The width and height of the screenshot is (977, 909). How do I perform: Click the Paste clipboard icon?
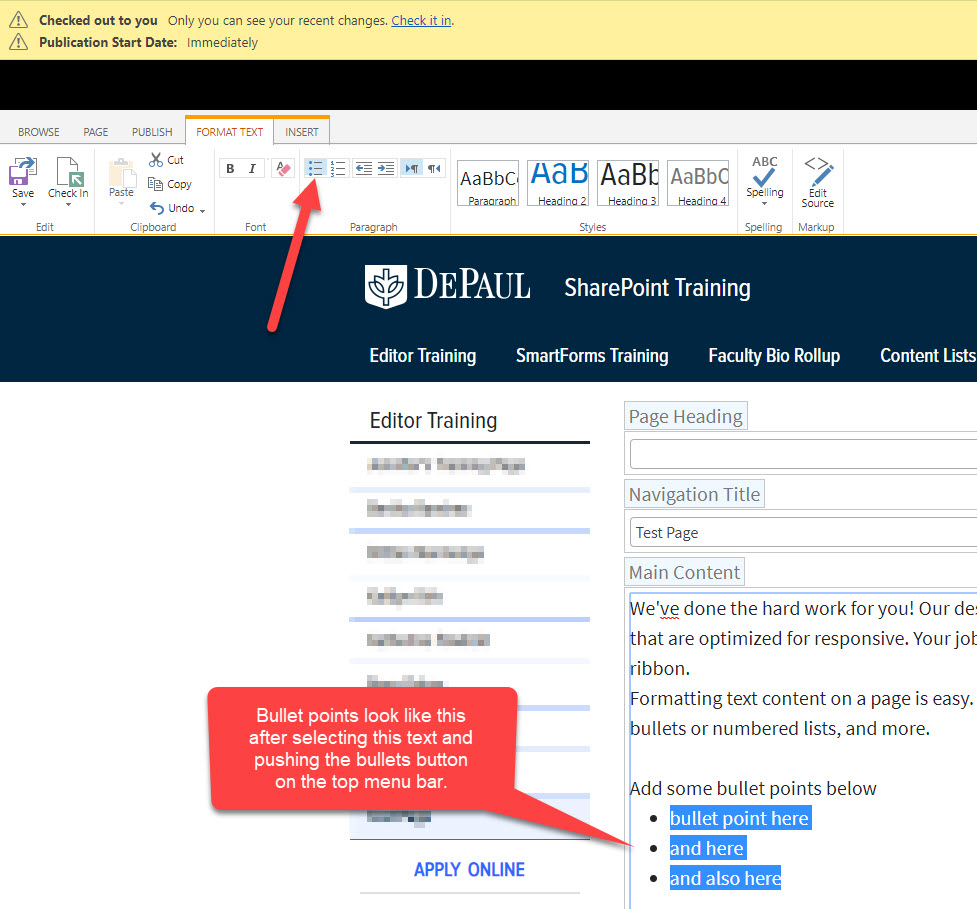tap(122, 173)
